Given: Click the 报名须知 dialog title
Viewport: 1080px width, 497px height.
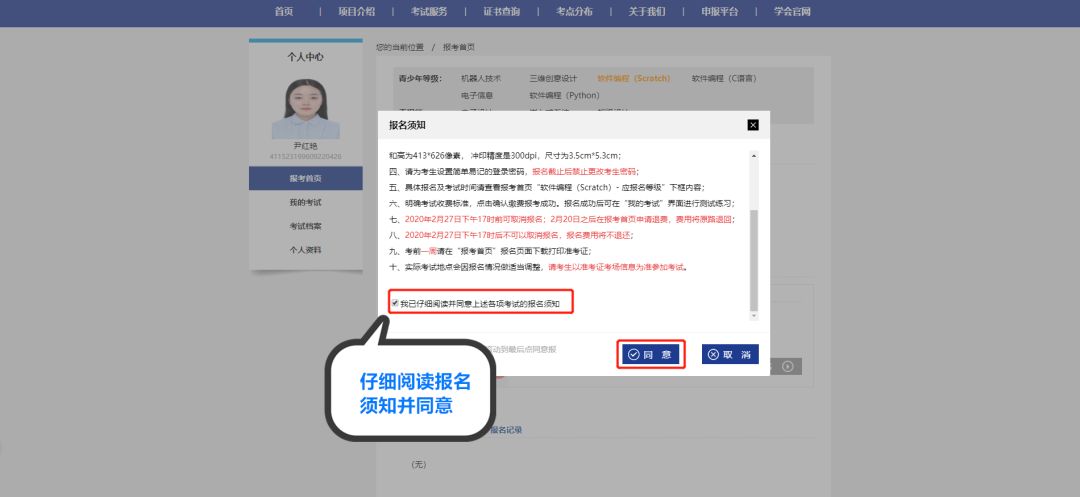Looking at the screenshot, I should click(407, 125).
